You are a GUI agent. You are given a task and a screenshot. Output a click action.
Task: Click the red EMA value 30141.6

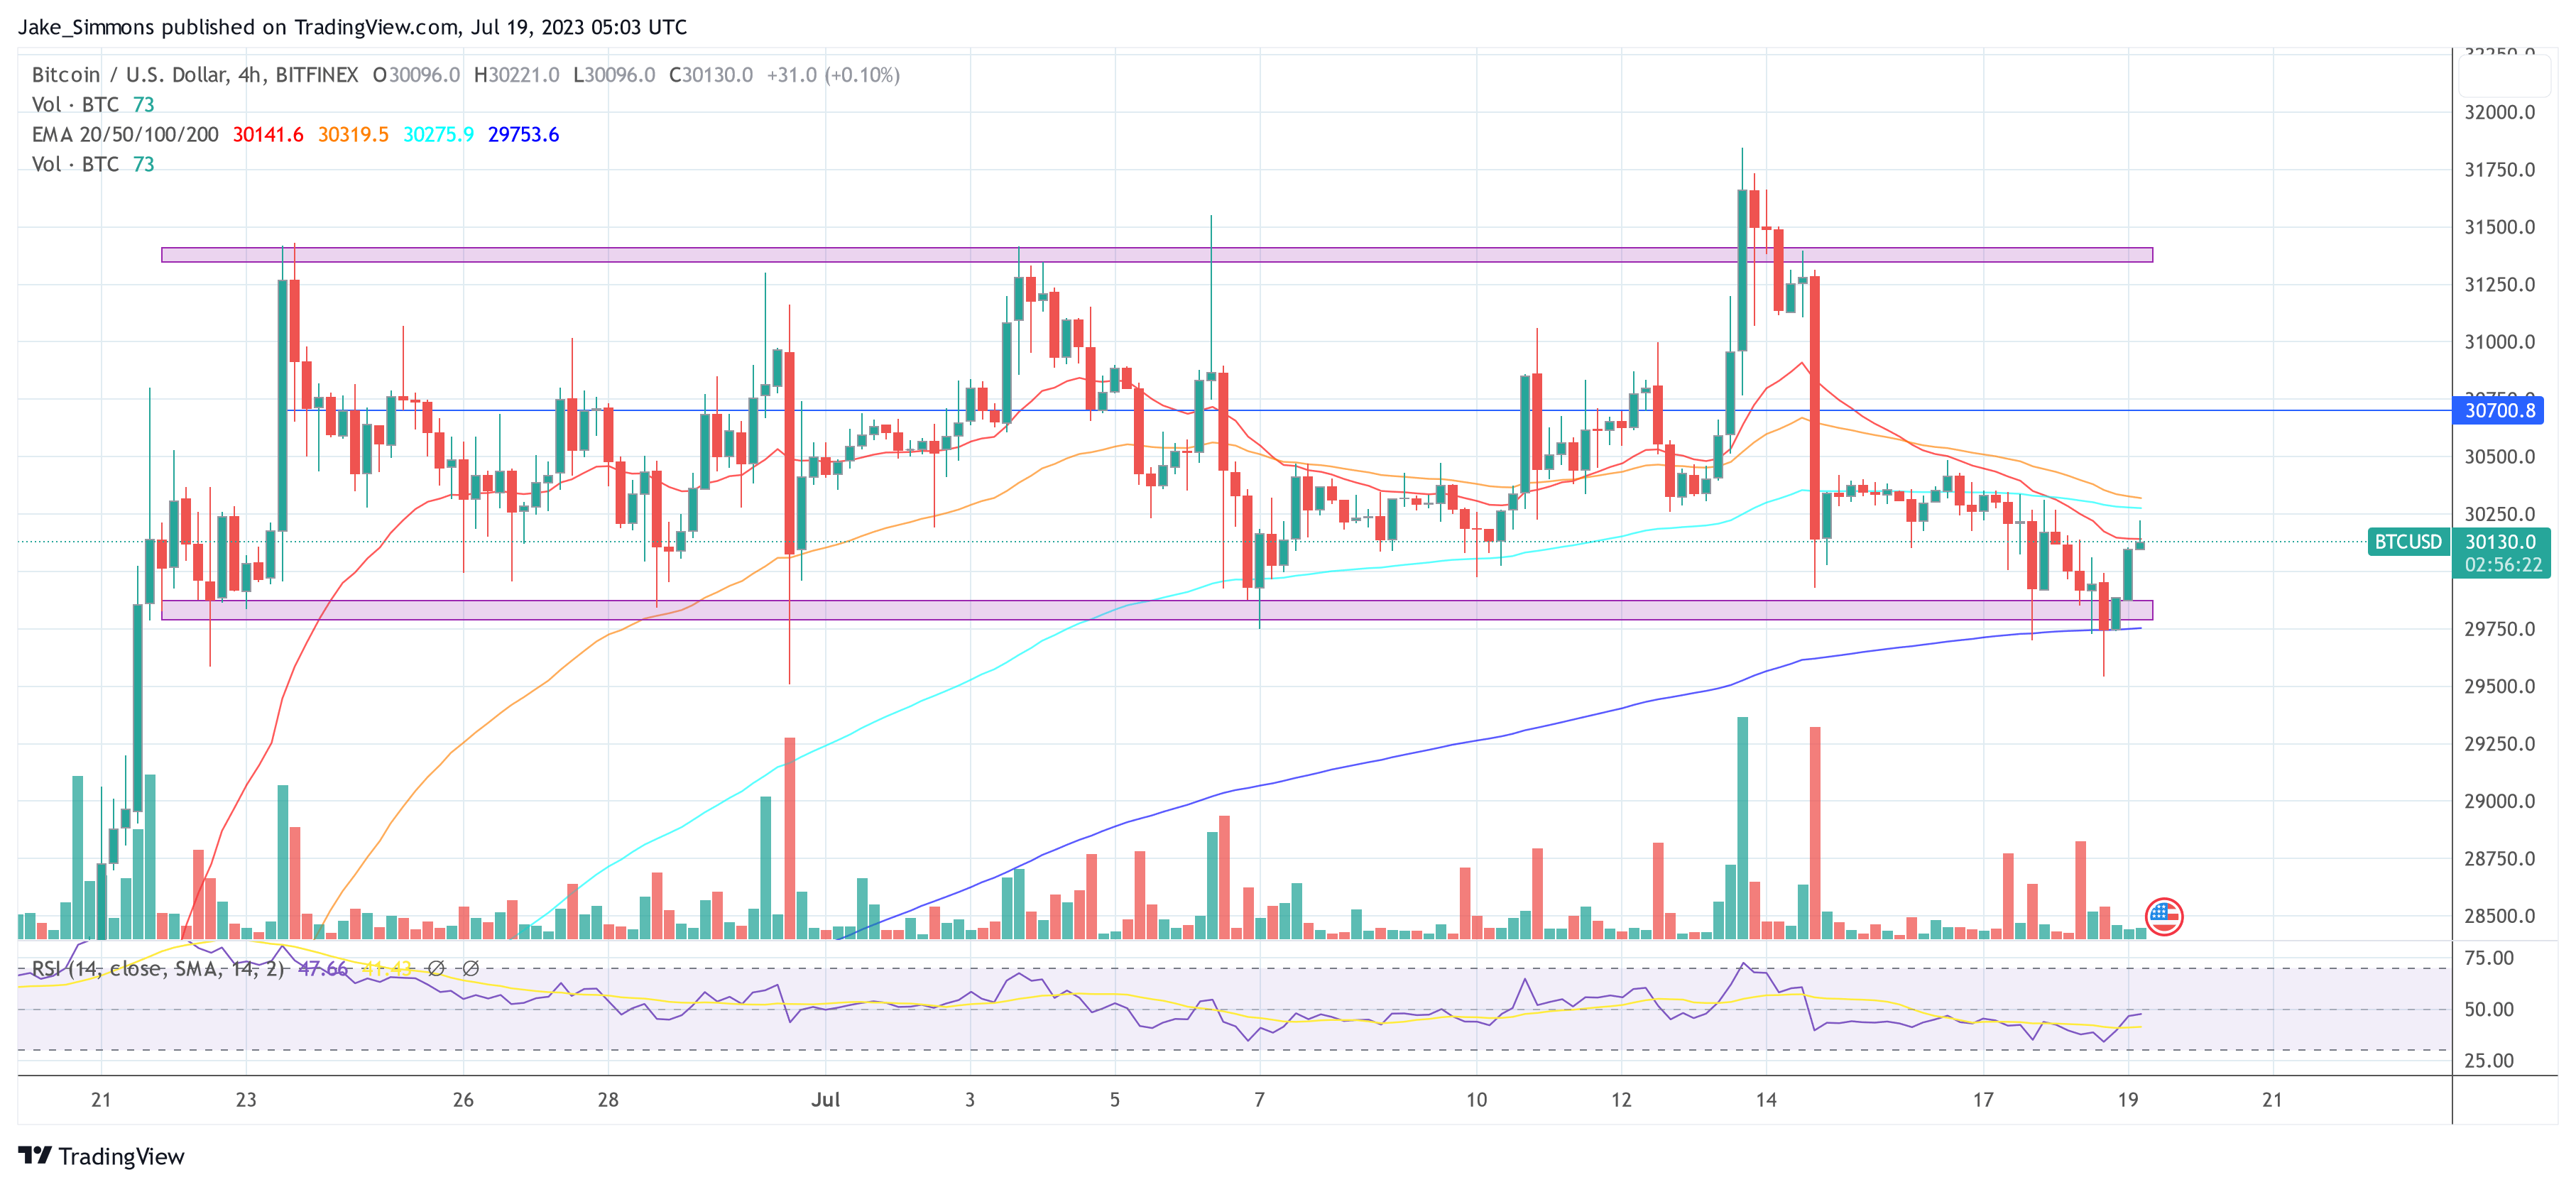[x=268, y=134]
